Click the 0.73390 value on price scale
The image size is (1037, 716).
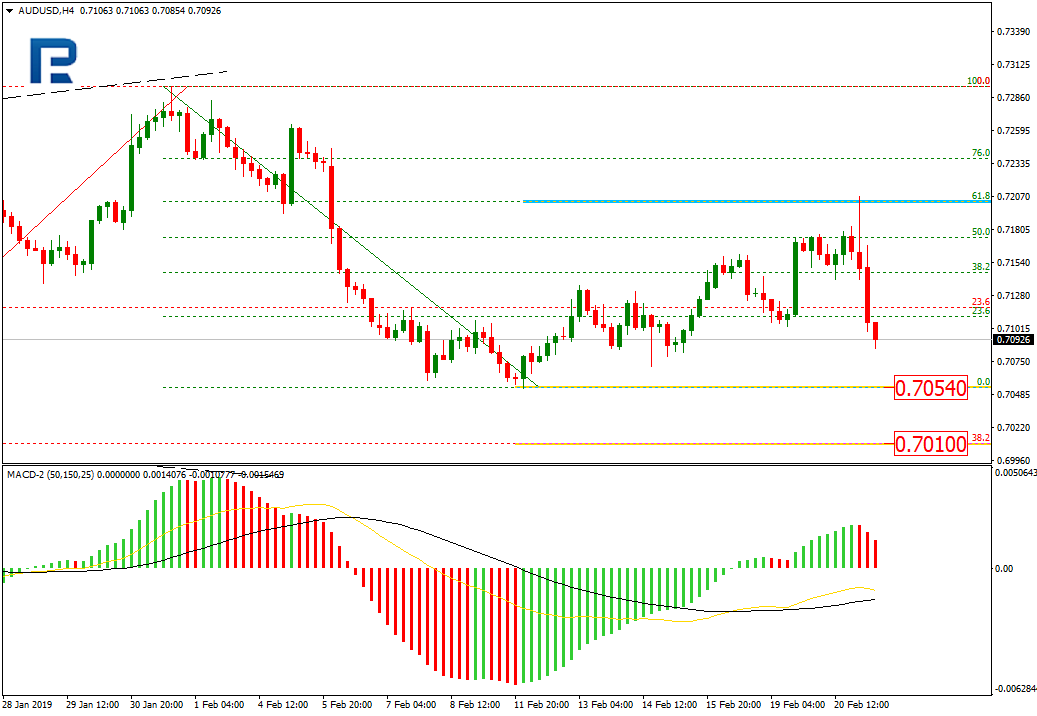[x=1012, y=32]
